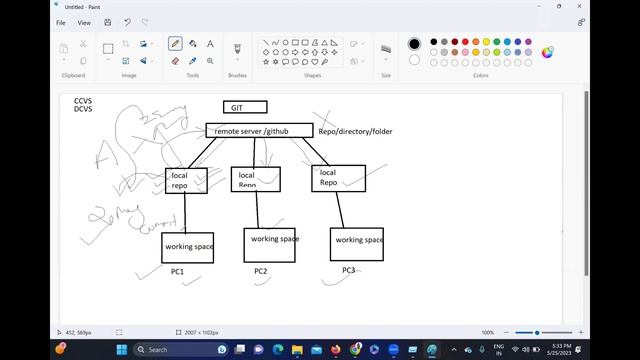The width and height of the screenshot is (640, 360).
Task: Select the primary black Color 1 circle
Action: pyautogui.click(x=414, y=44)
